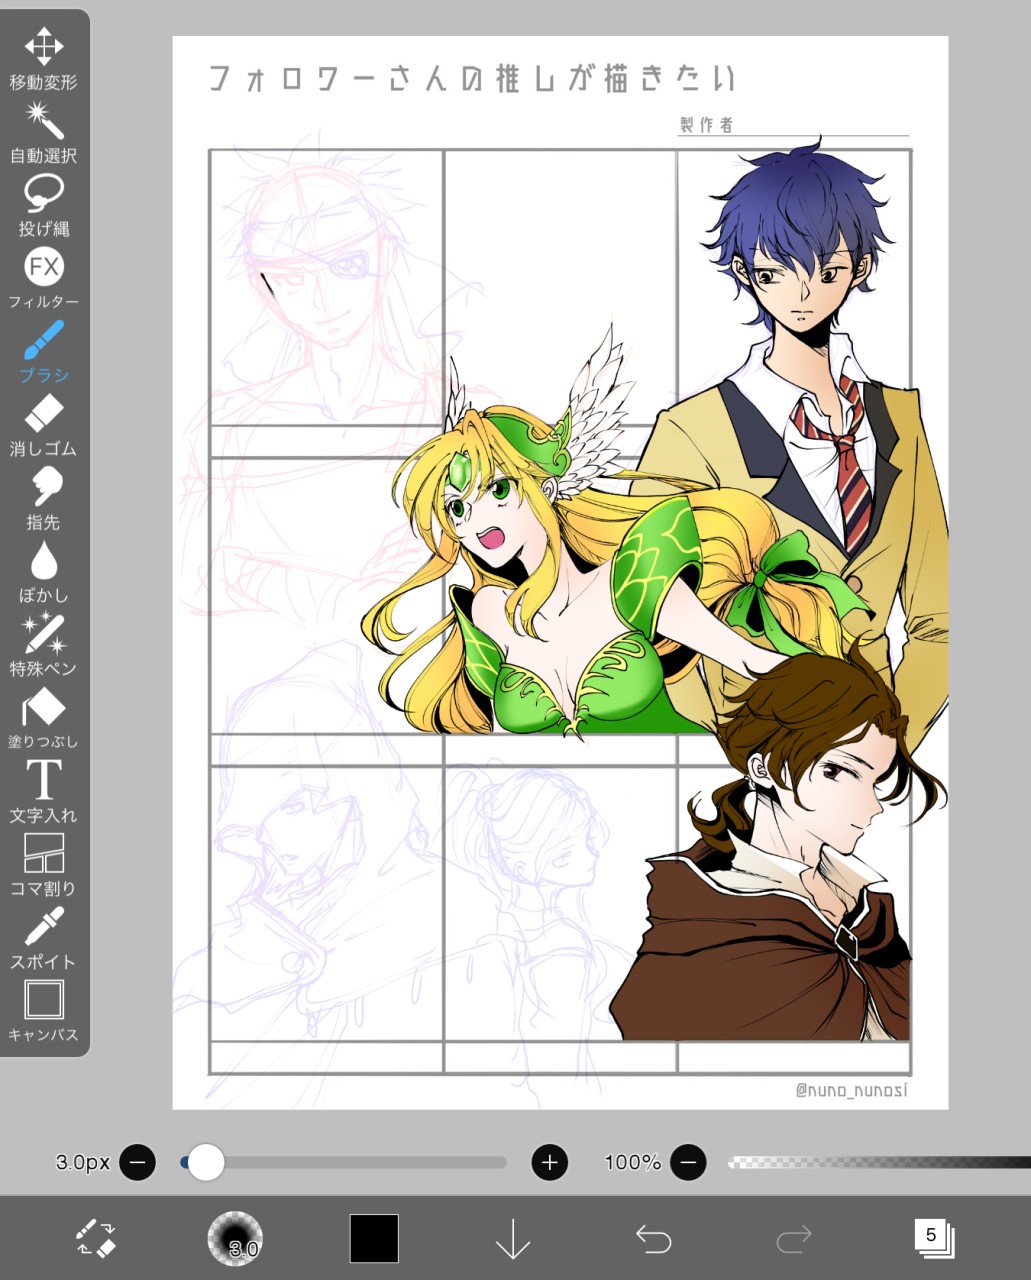The height and width of the screenshot is (1280, 1031).
Task: Pick the Eraser (消しゴム) tool
Action: [x=44, y=425]
